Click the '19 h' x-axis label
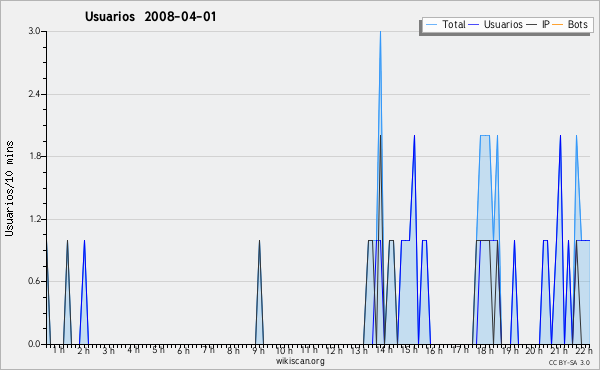 (x=509, y=350)
